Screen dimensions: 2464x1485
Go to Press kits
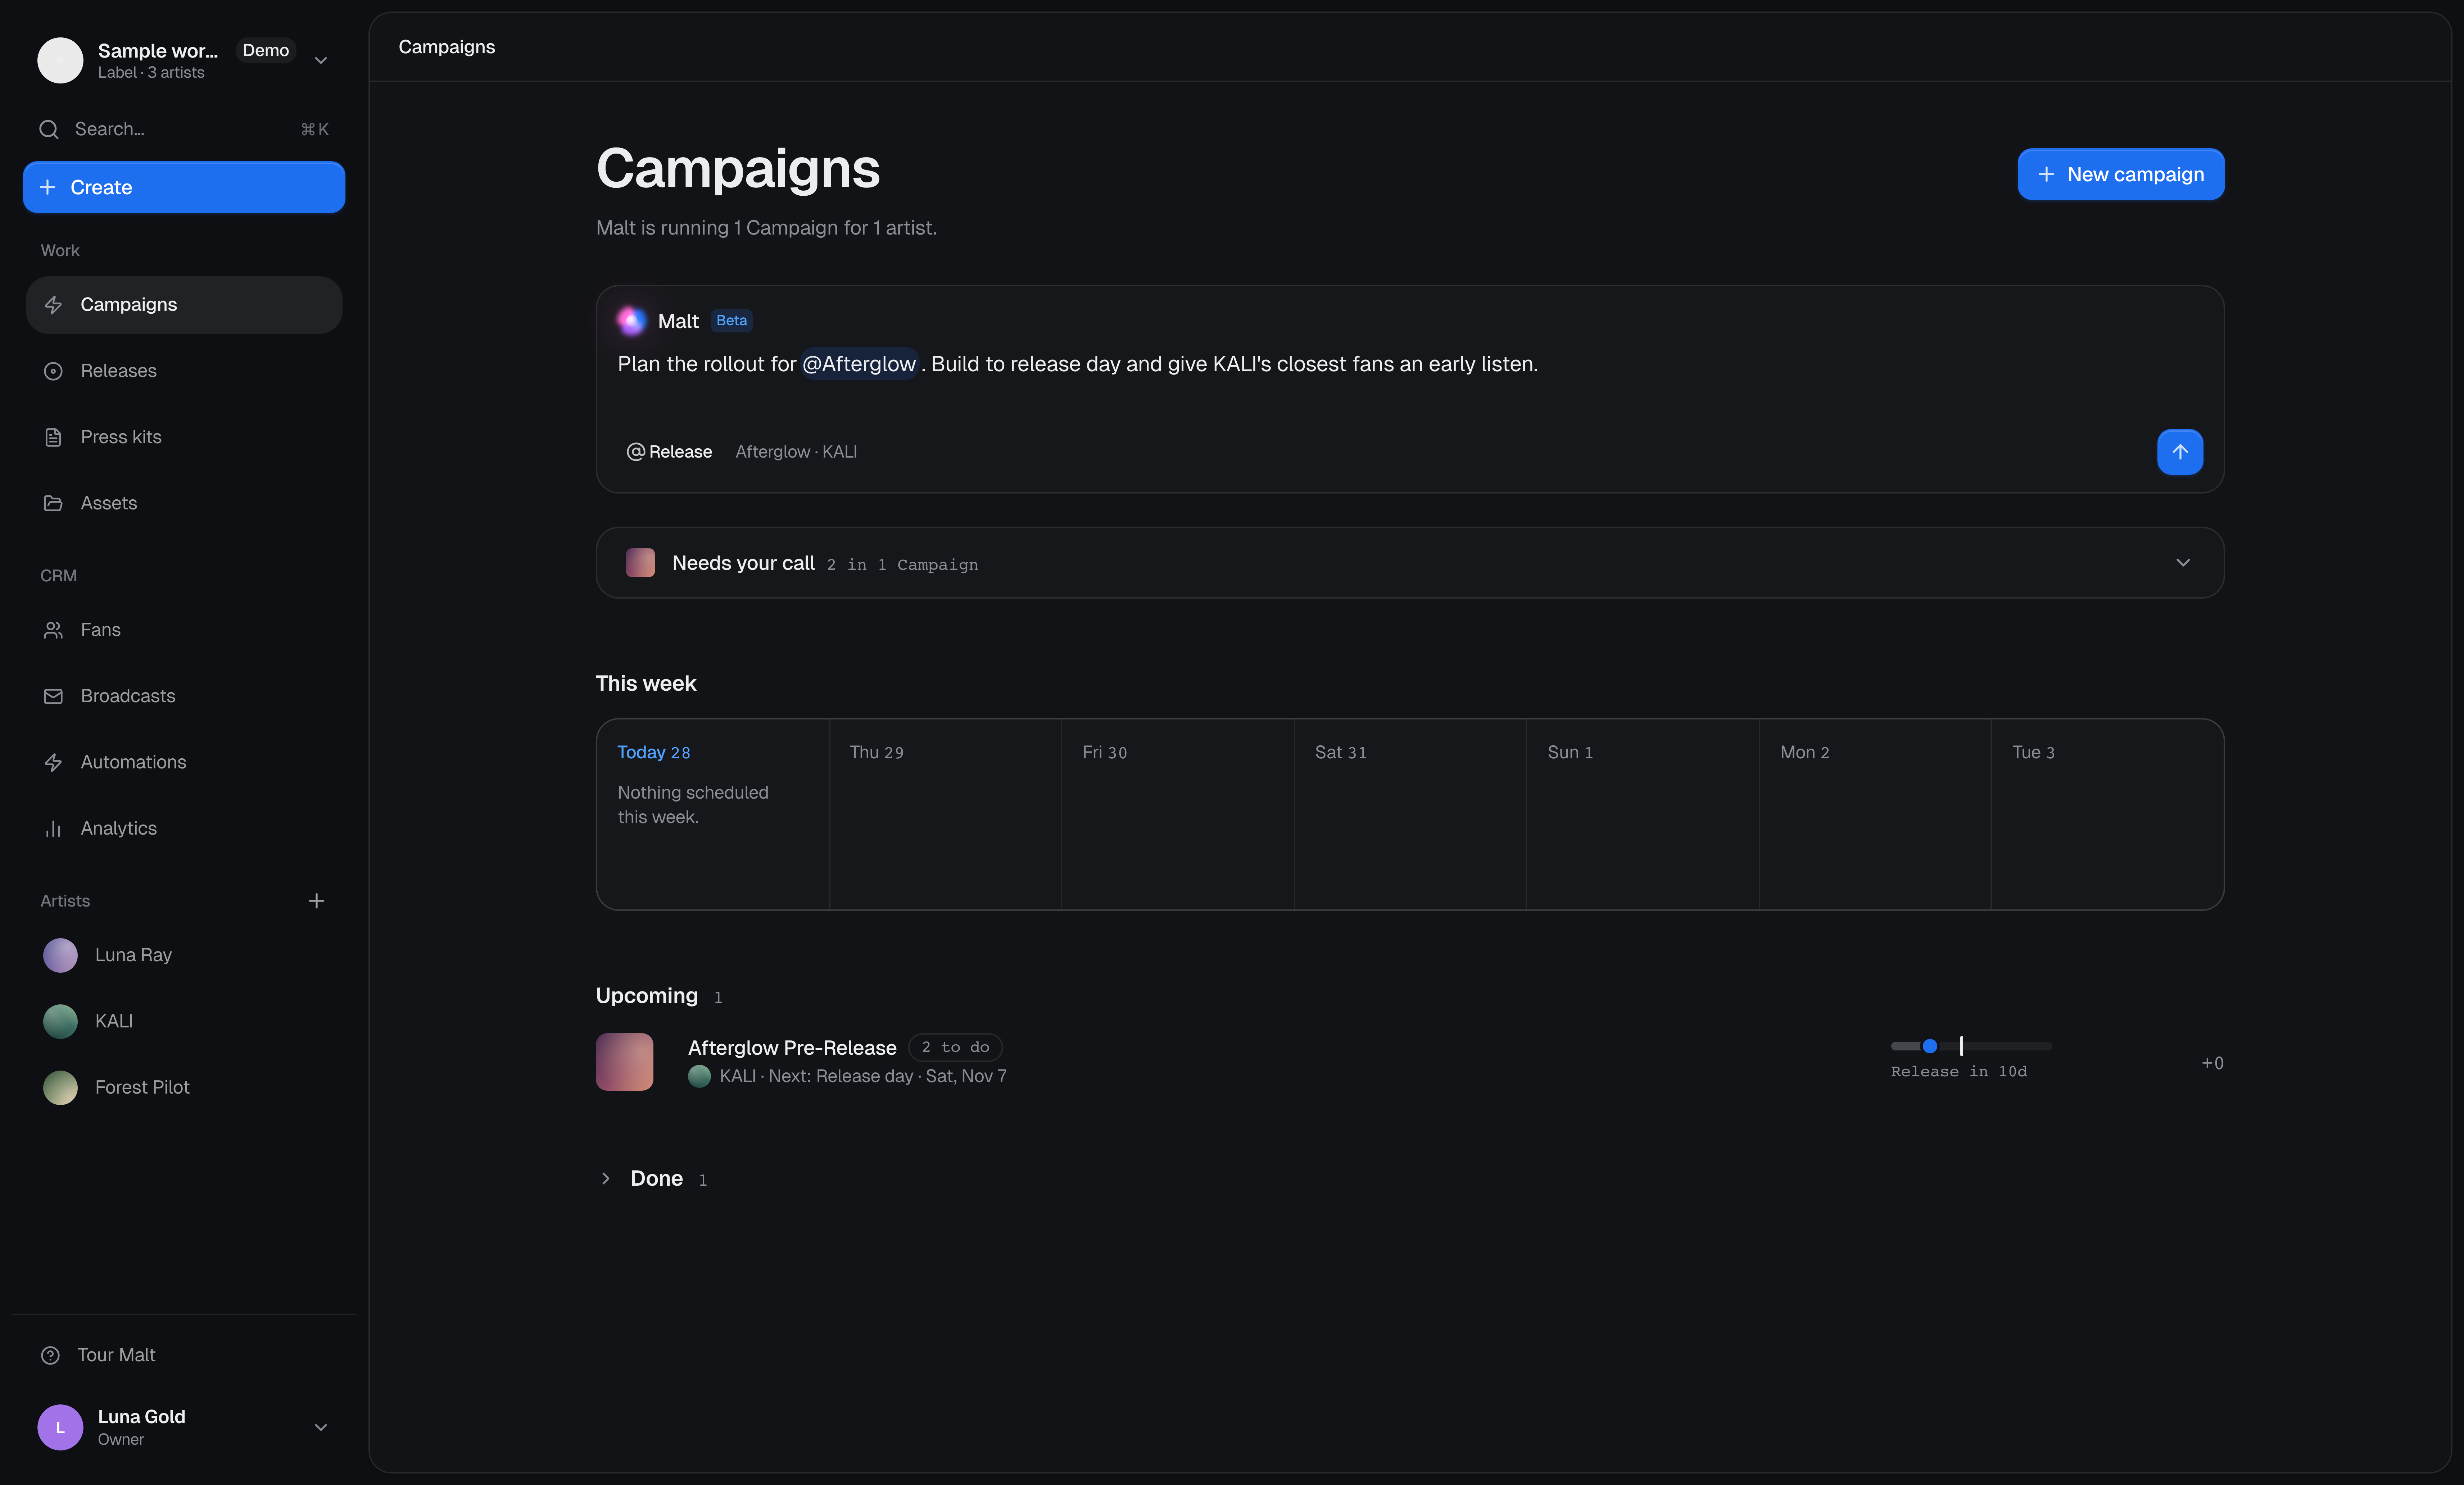(x=184, y=437)
